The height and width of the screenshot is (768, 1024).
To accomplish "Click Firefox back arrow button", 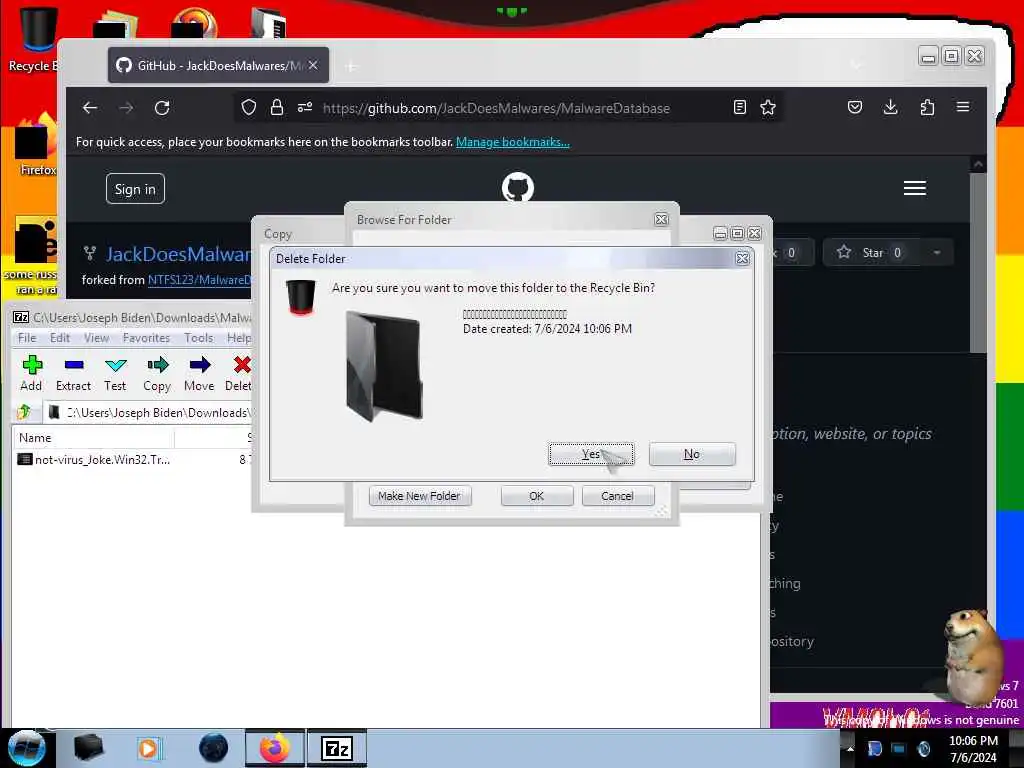I will click(90, 108).
